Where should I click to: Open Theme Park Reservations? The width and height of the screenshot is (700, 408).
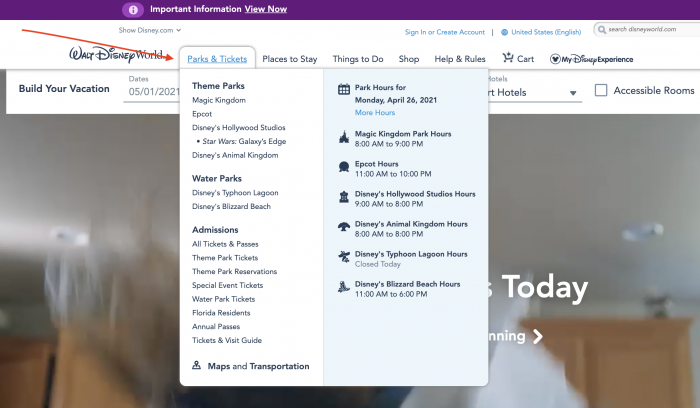[234, 271]
